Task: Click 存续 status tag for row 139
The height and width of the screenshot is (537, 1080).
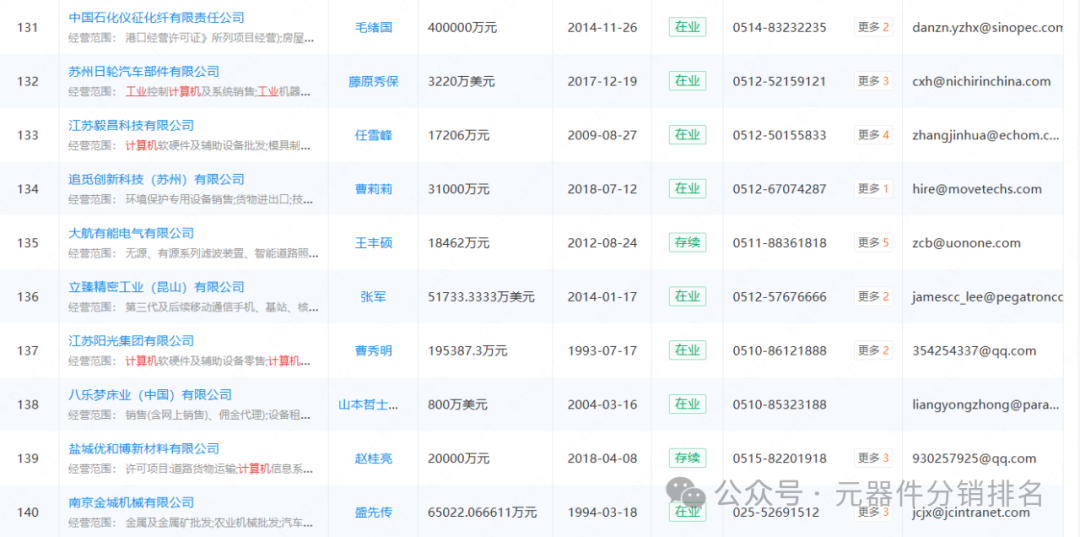Action: point(687,457)
